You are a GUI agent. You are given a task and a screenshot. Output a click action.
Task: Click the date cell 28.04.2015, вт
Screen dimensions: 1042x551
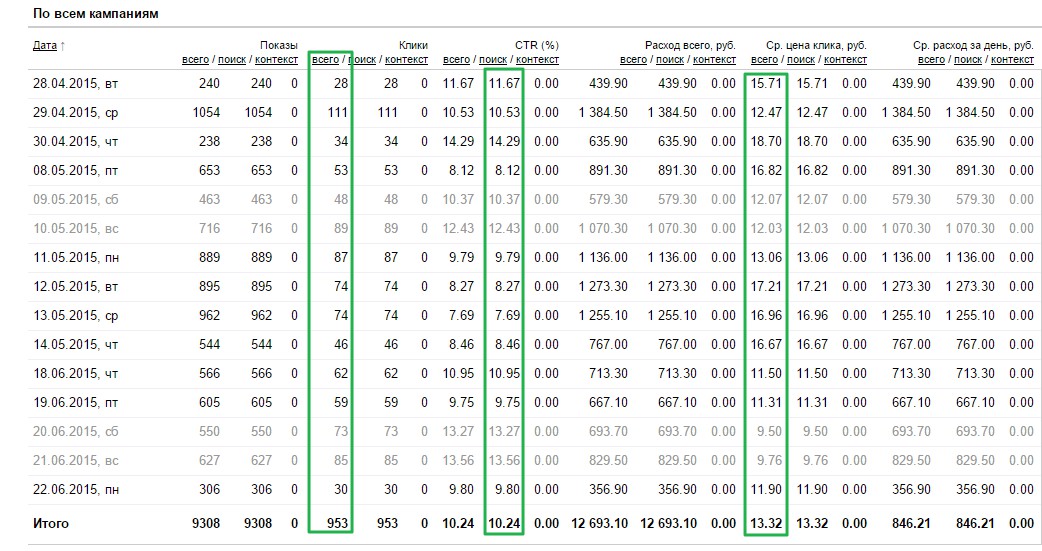[75, 84]
